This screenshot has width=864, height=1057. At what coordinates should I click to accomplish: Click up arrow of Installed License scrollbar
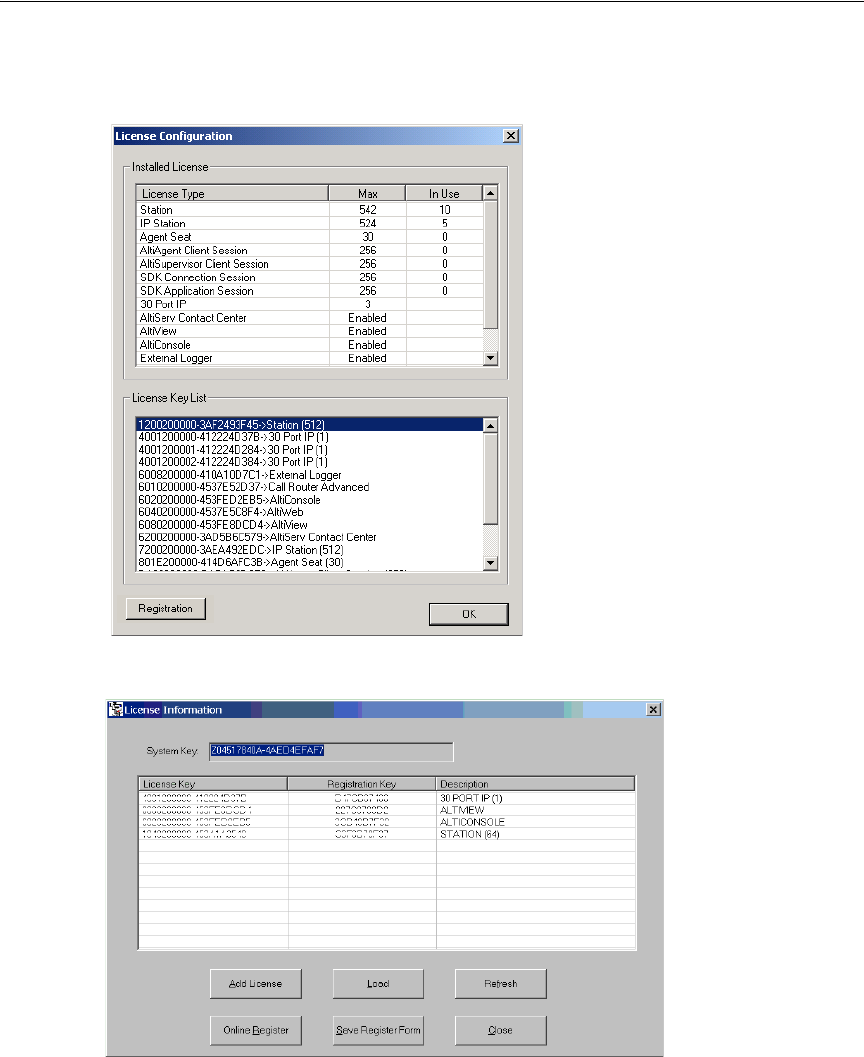click(x=491, y=193)
